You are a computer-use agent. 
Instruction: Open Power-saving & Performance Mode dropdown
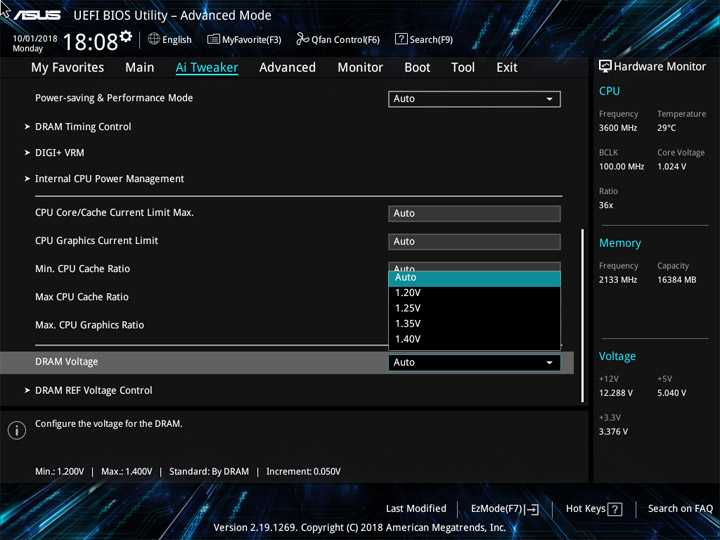pos(474,99)
